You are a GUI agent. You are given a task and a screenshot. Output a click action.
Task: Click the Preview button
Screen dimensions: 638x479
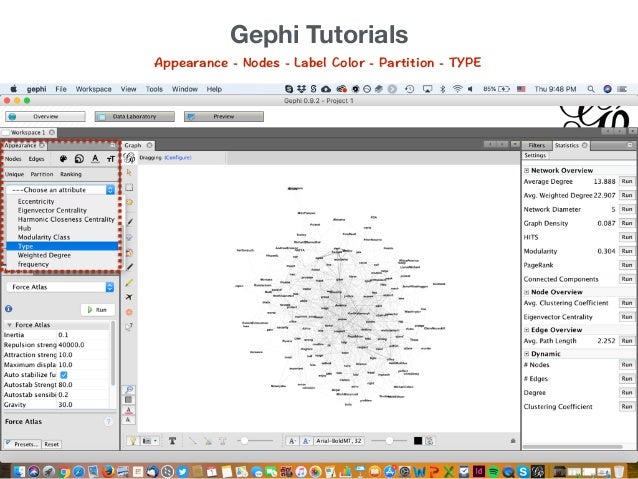224,116
